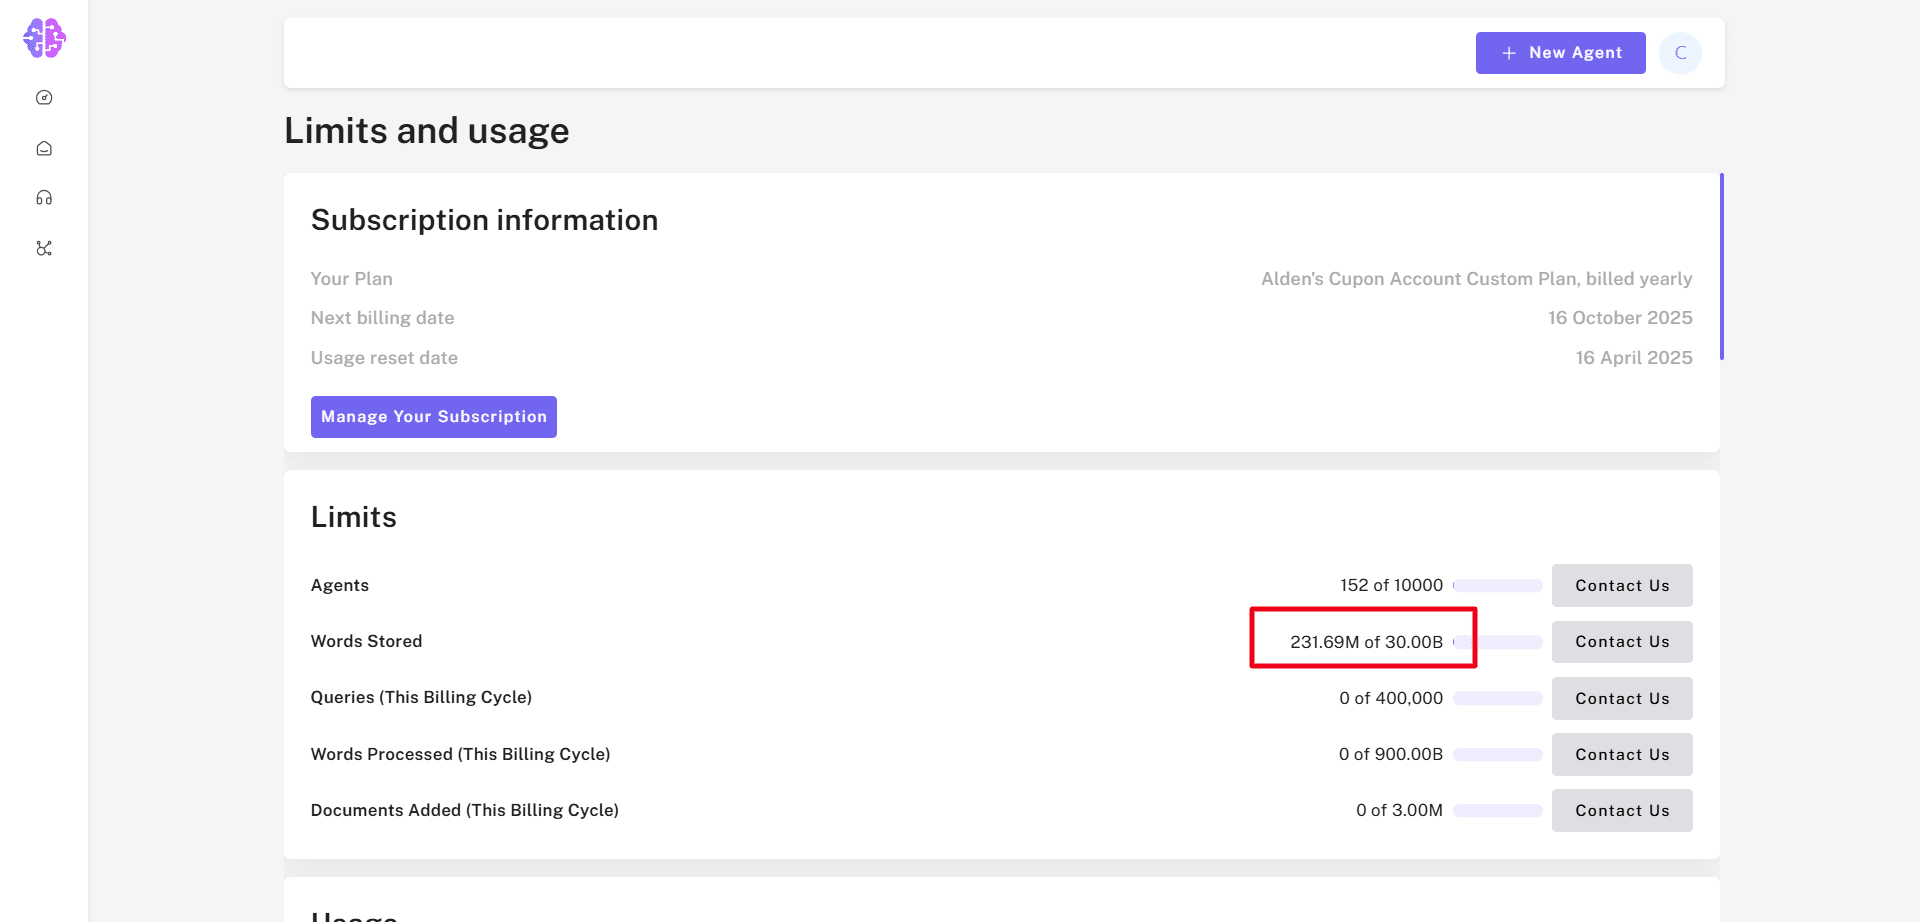This screenshot has height=922, width=1920.
Task: Select the inbox icon in the sidebar
Action: click(44, 147)
